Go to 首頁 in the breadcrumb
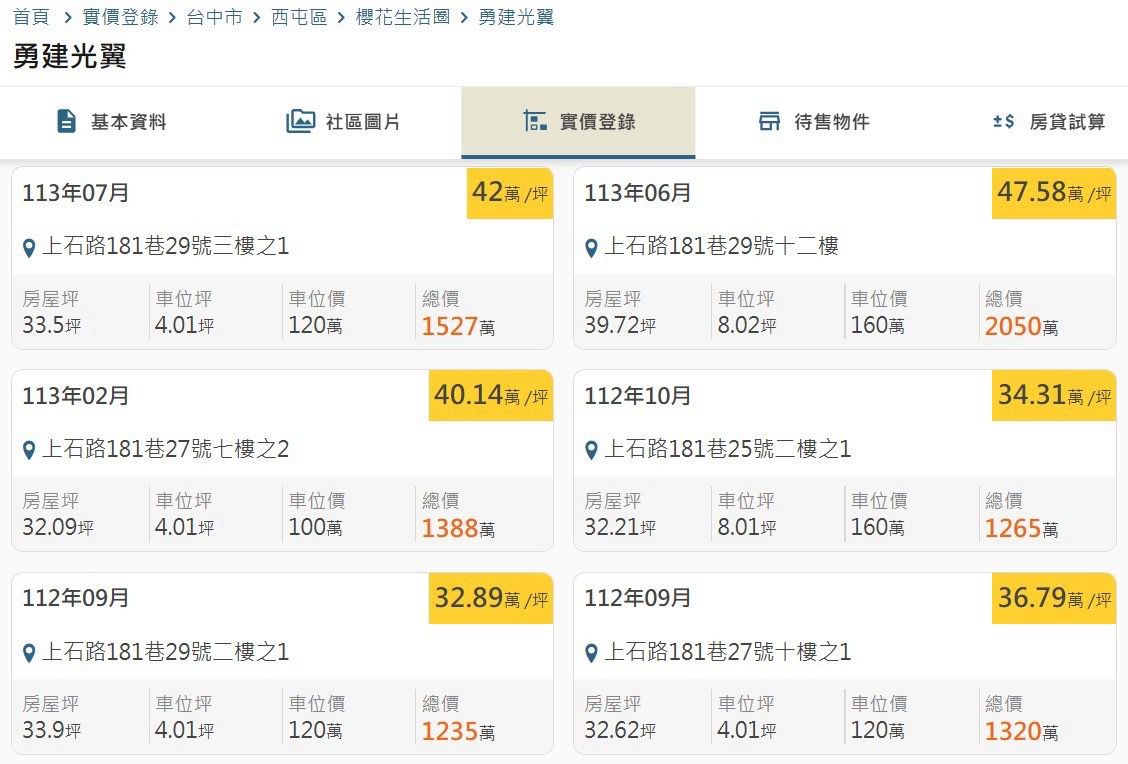1128x764 pixels. pyautogui.click(x=31, y=17)
